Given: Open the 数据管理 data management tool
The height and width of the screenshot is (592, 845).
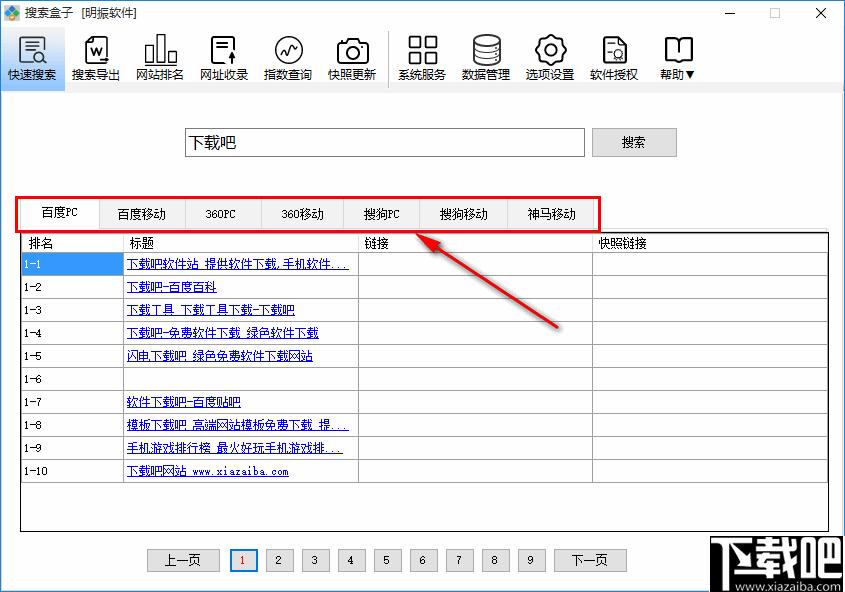Looking at the screenshot, I should tap(486, 59).
